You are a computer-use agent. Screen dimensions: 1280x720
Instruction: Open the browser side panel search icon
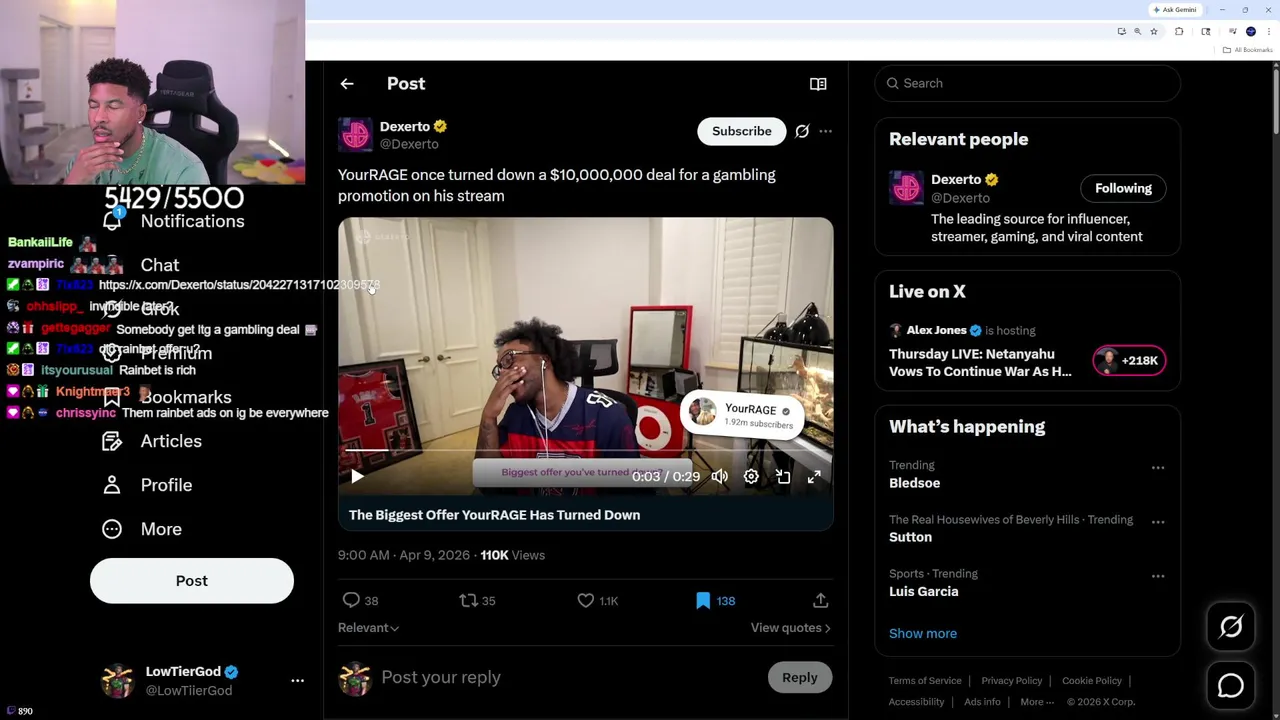(1206, 32)
